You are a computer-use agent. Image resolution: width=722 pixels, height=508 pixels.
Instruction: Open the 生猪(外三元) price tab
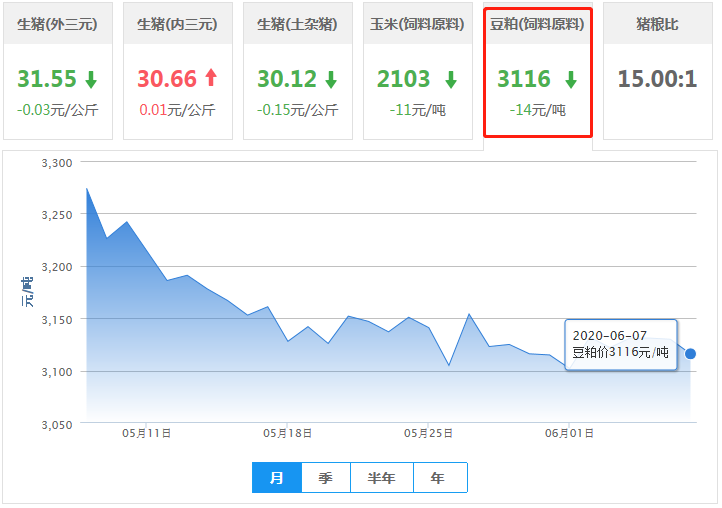point(57,24)
